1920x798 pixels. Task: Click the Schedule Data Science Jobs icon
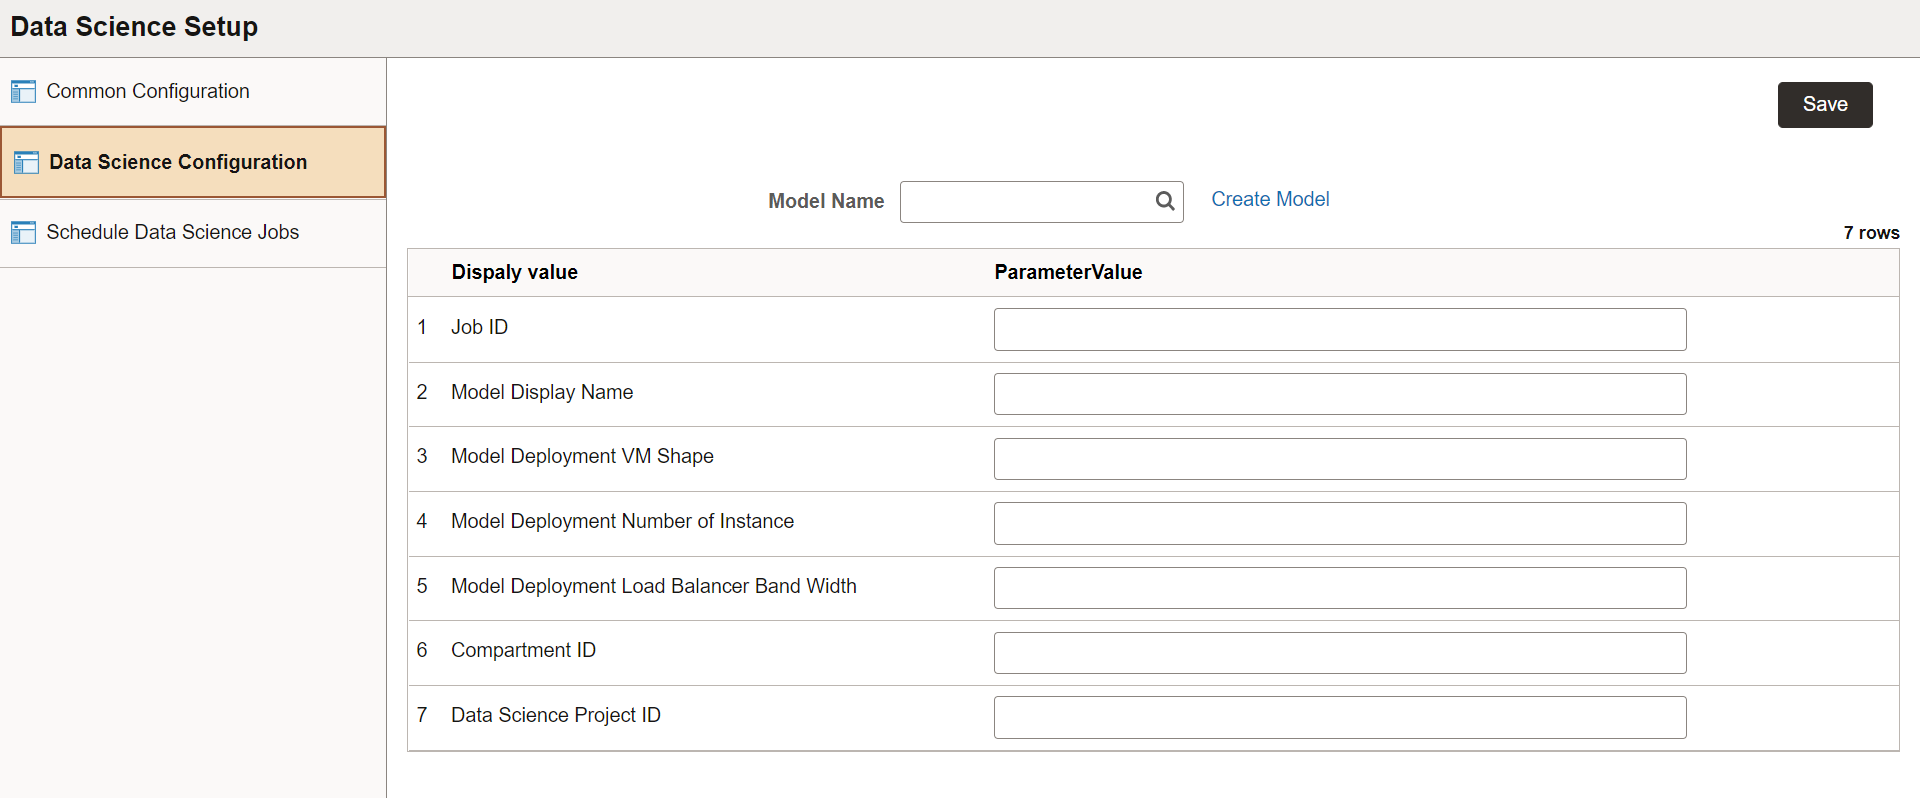pyautogui.click(x=23, y=233)
